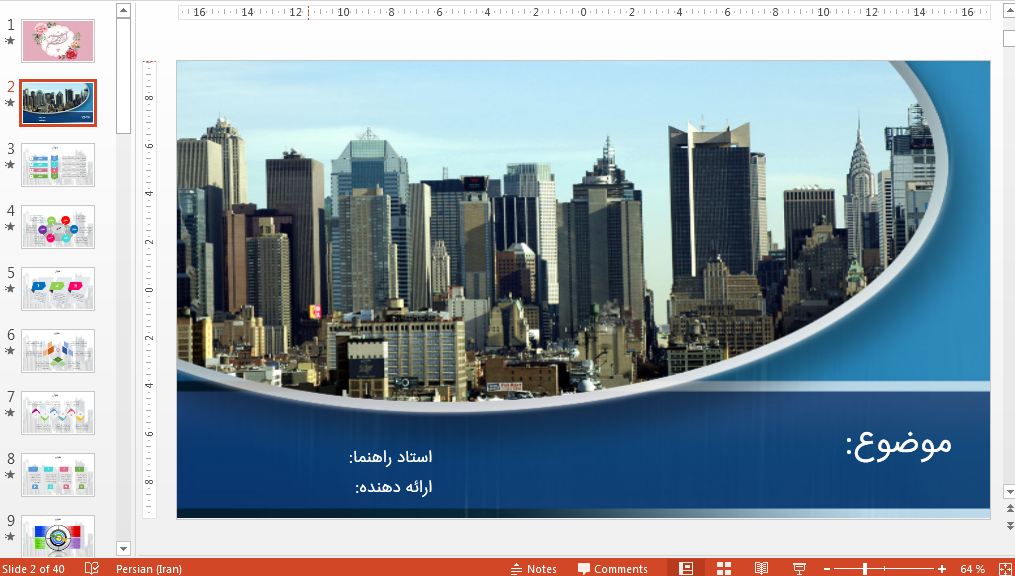This screenshot has width=1015, height=576.
Task: Start Slide Show from status bar
Action: pos(799,568)
